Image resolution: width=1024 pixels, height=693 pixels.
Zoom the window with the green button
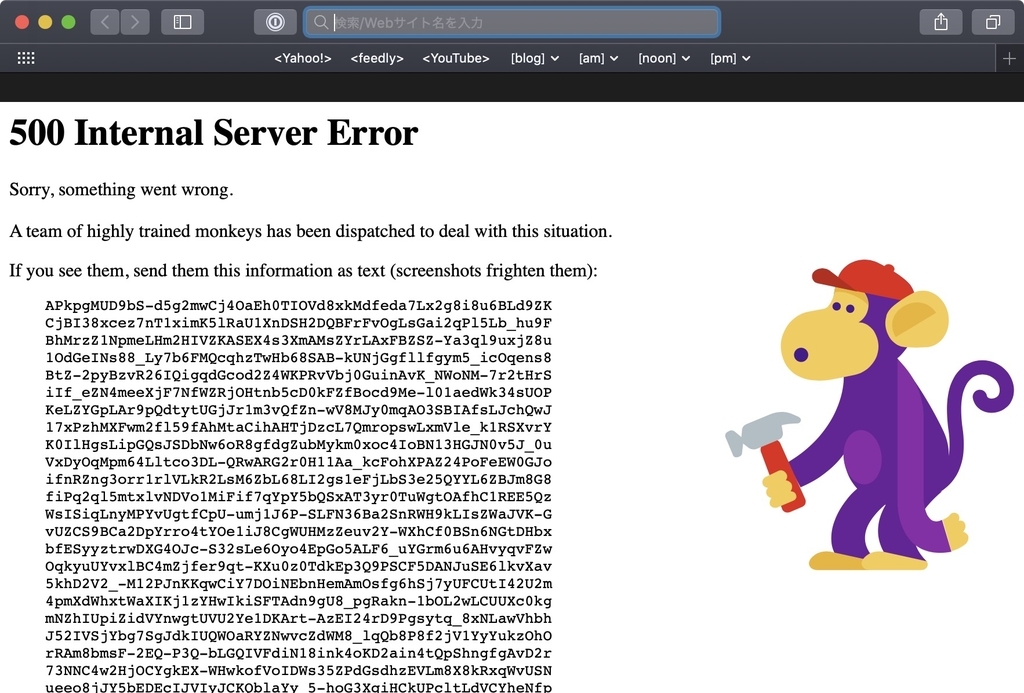pos(68,22)
